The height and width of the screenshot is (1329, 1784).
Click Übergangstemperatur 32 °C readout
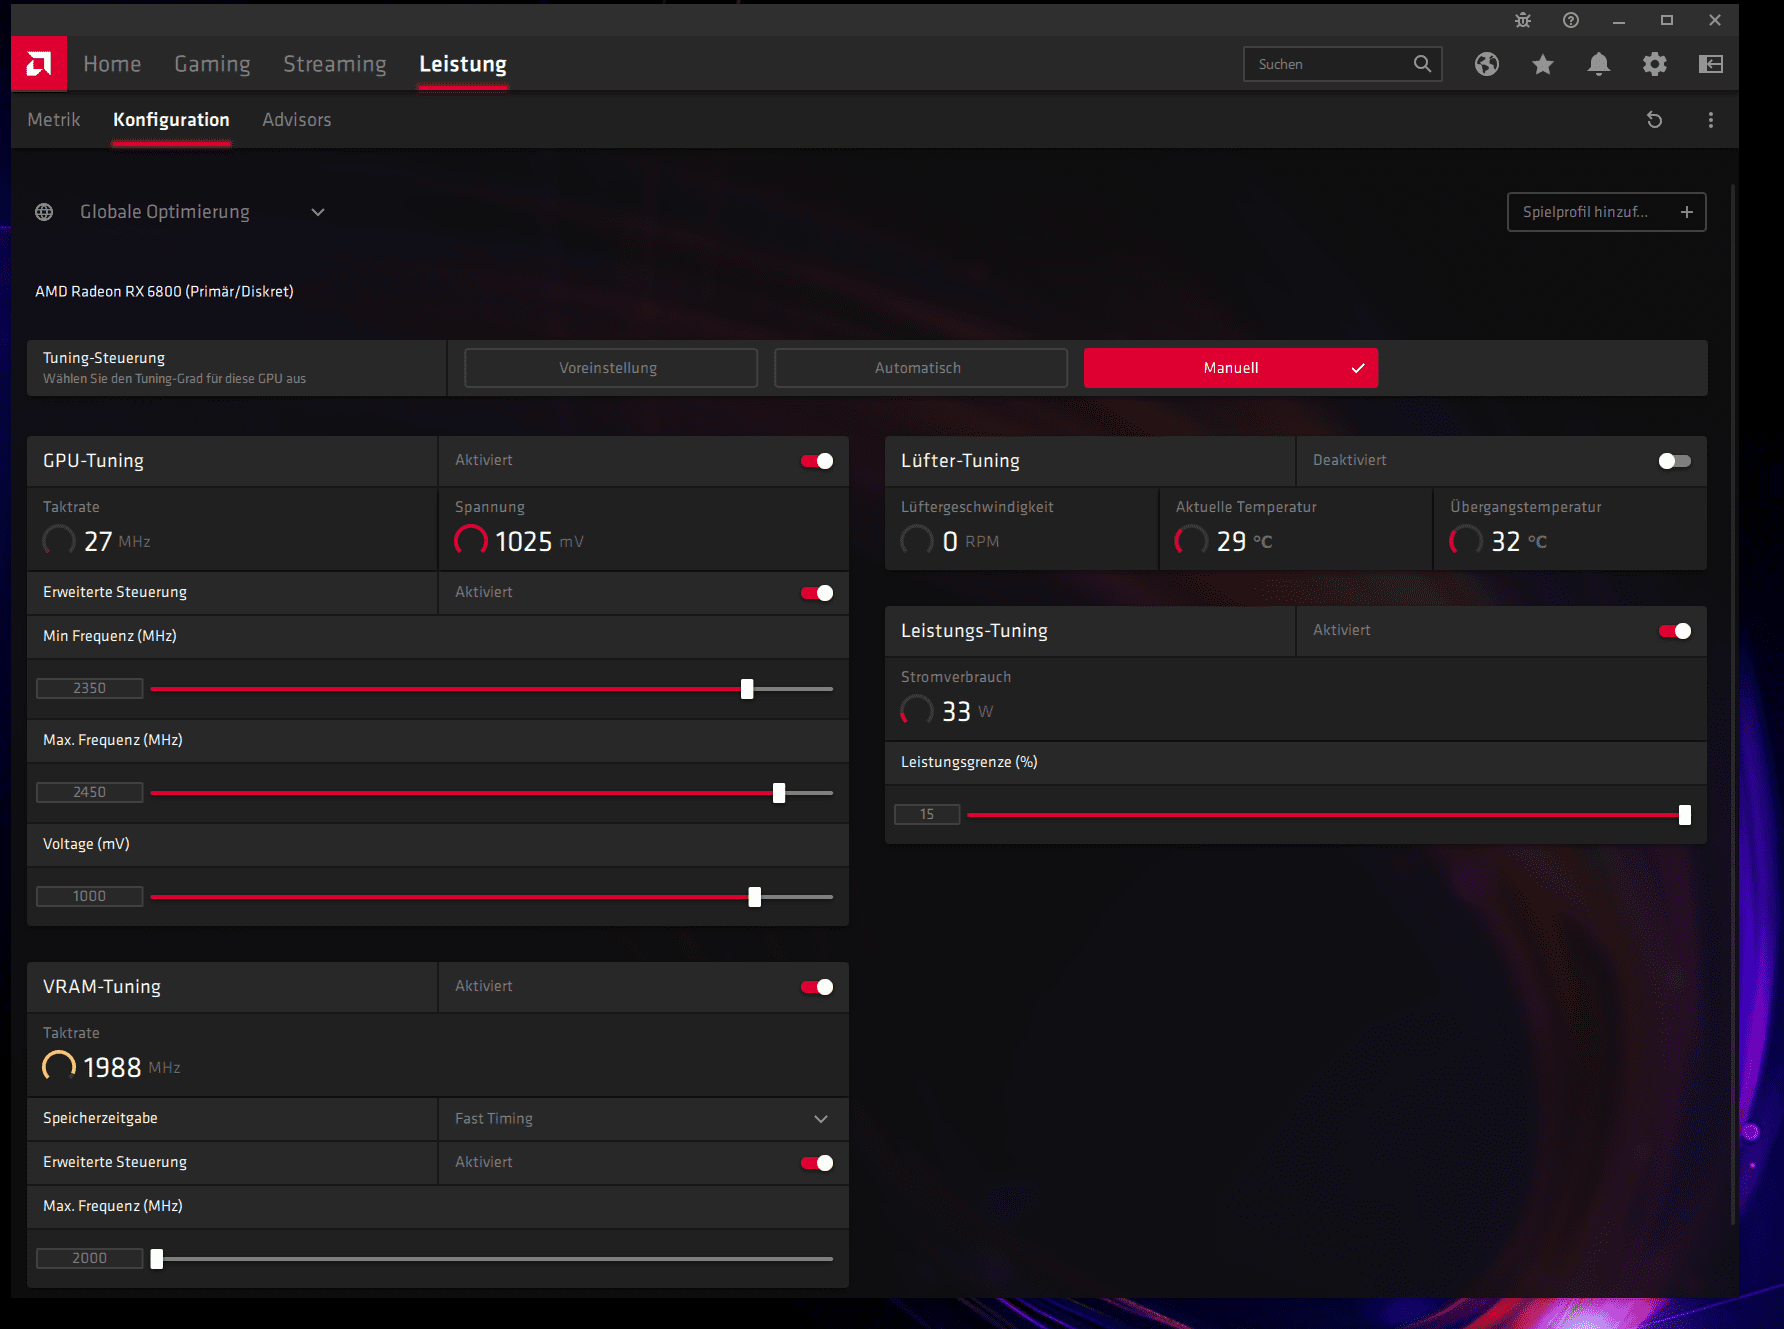(x=1498, y=541)
